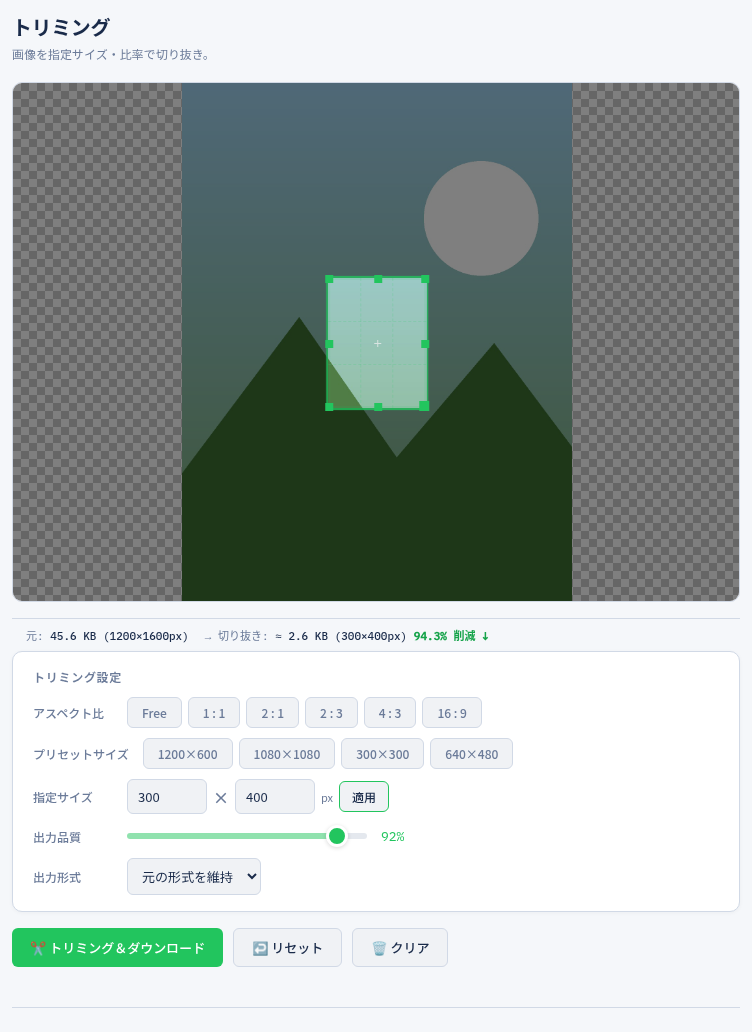Apply the 300×300 preset size

[x=382, y=754]
